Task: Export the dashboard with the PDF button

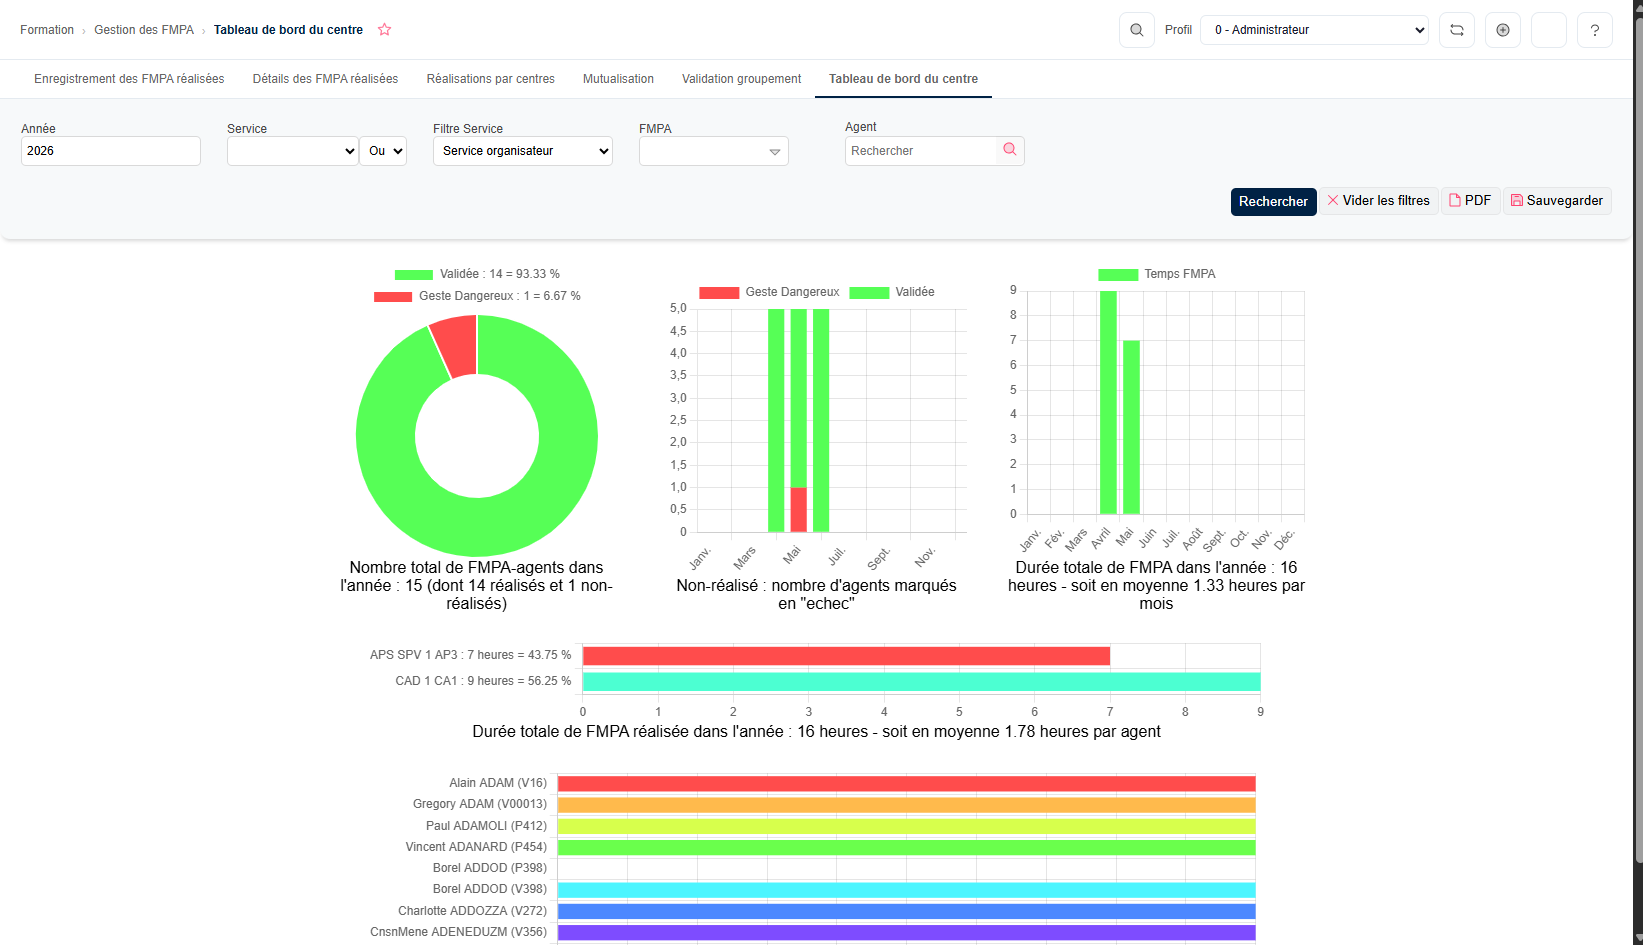Action: tap(1470, 201)
